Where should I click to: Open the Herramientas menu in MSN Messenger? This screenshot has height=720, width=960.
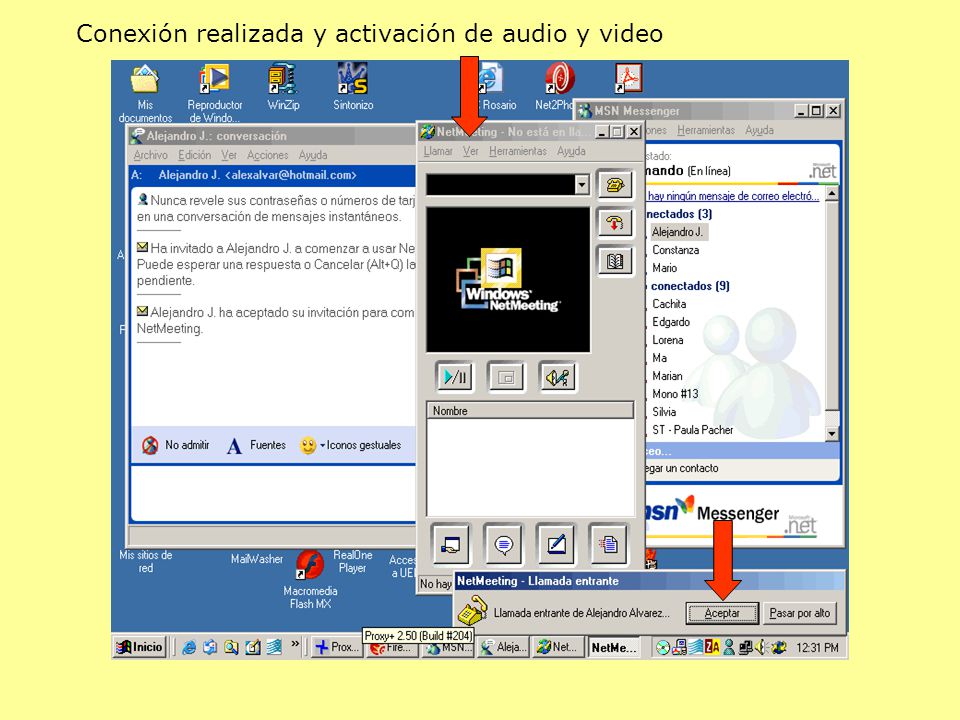pos(705,130)
